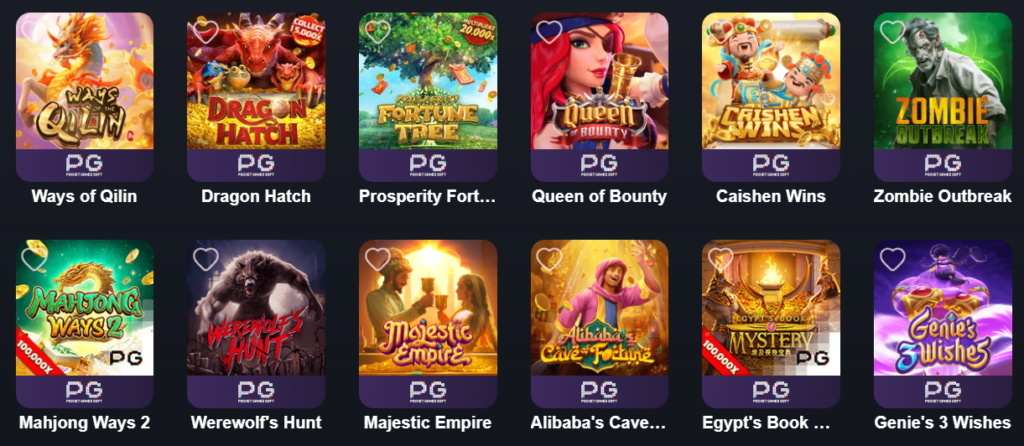1024x446 pixels.
Task: Mark Caishen Wins as favorite via heart
Action: 721,31
